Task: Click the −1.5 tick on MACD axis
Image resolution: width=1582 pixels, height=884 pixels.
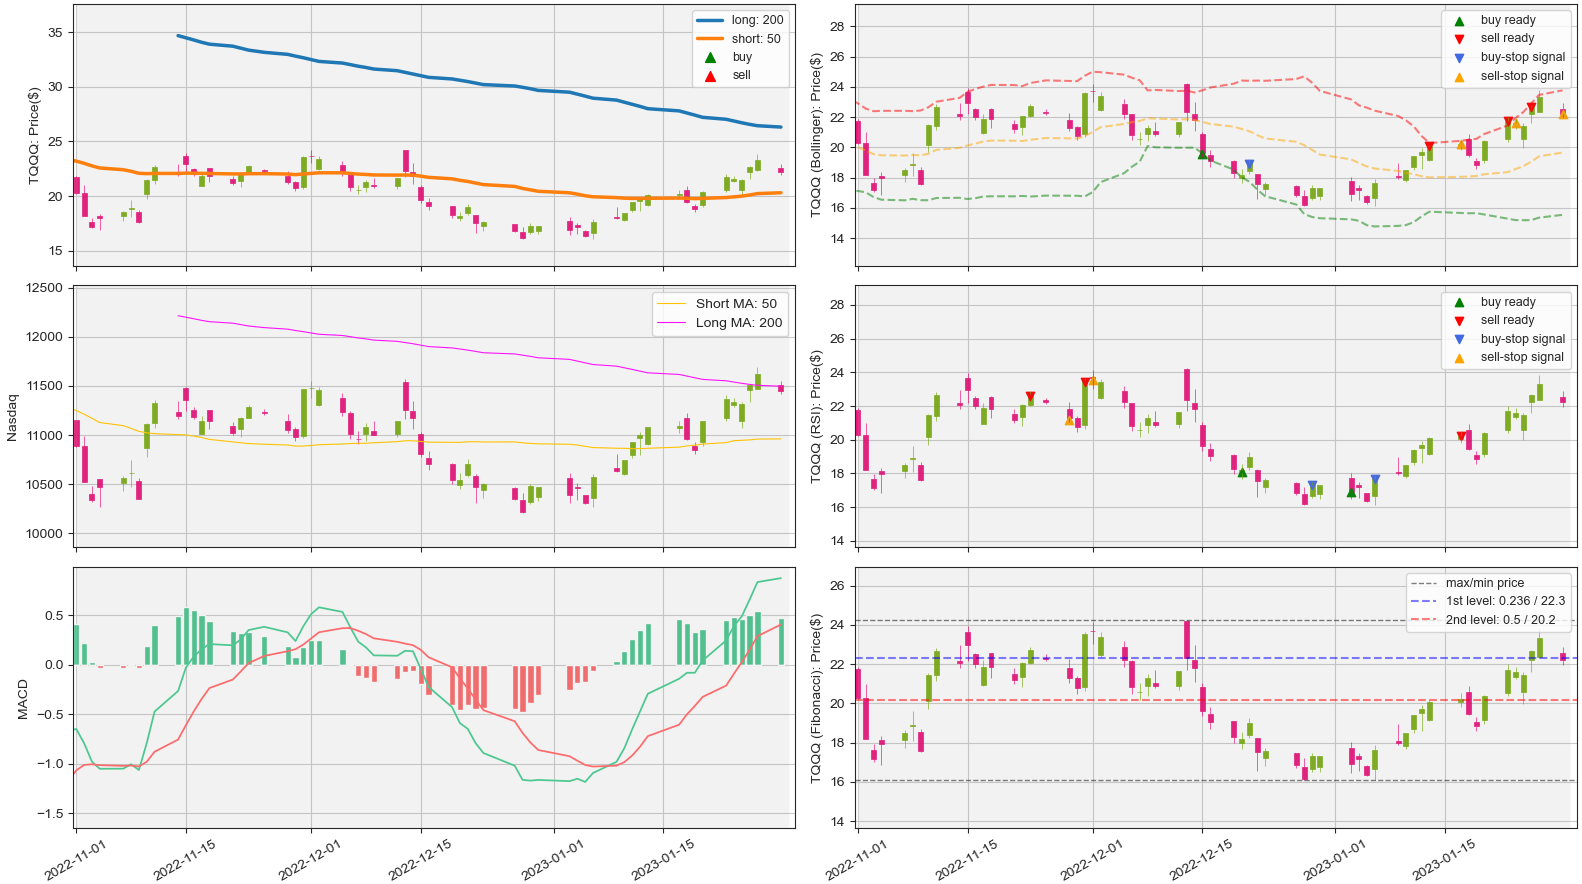Action: click(48, 814)
